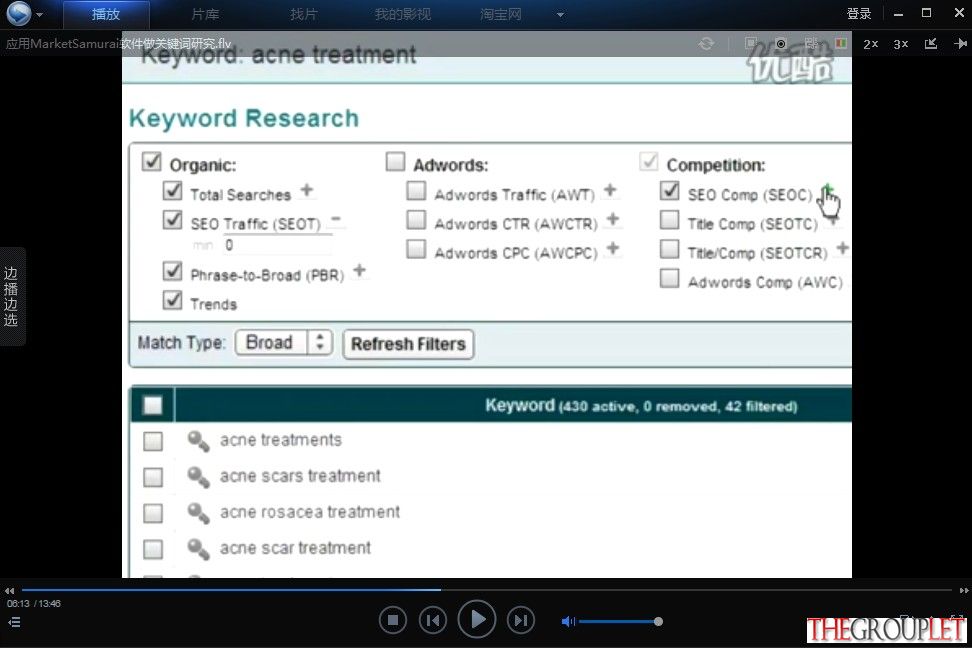Stop video playback with the stop button
This screenshot has width=972, height=648.
click(392, 620)
